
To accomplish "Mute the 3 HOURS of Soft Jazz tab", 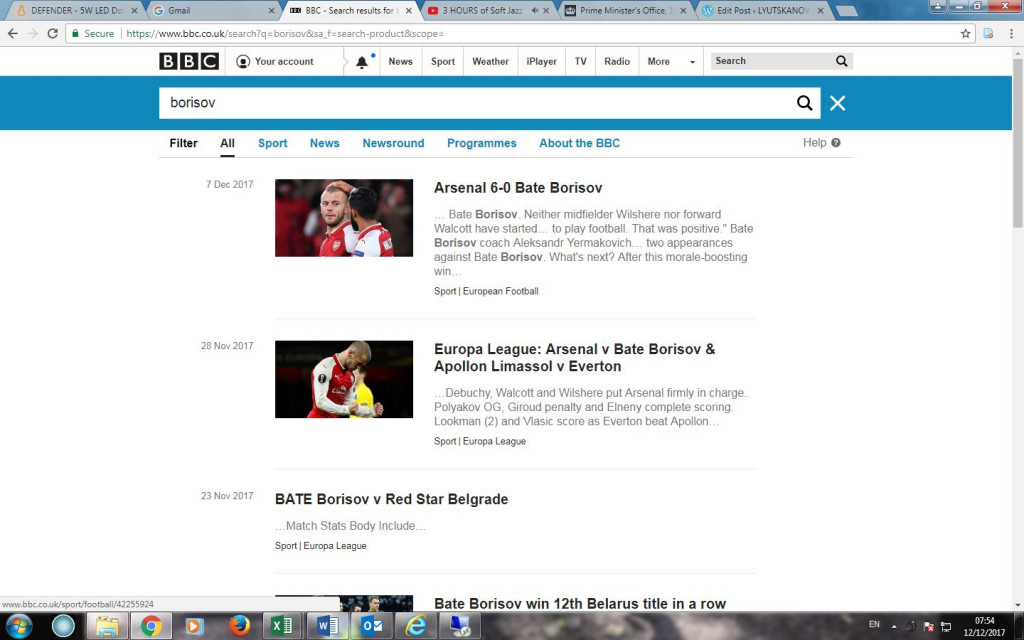I will [535, 10].
